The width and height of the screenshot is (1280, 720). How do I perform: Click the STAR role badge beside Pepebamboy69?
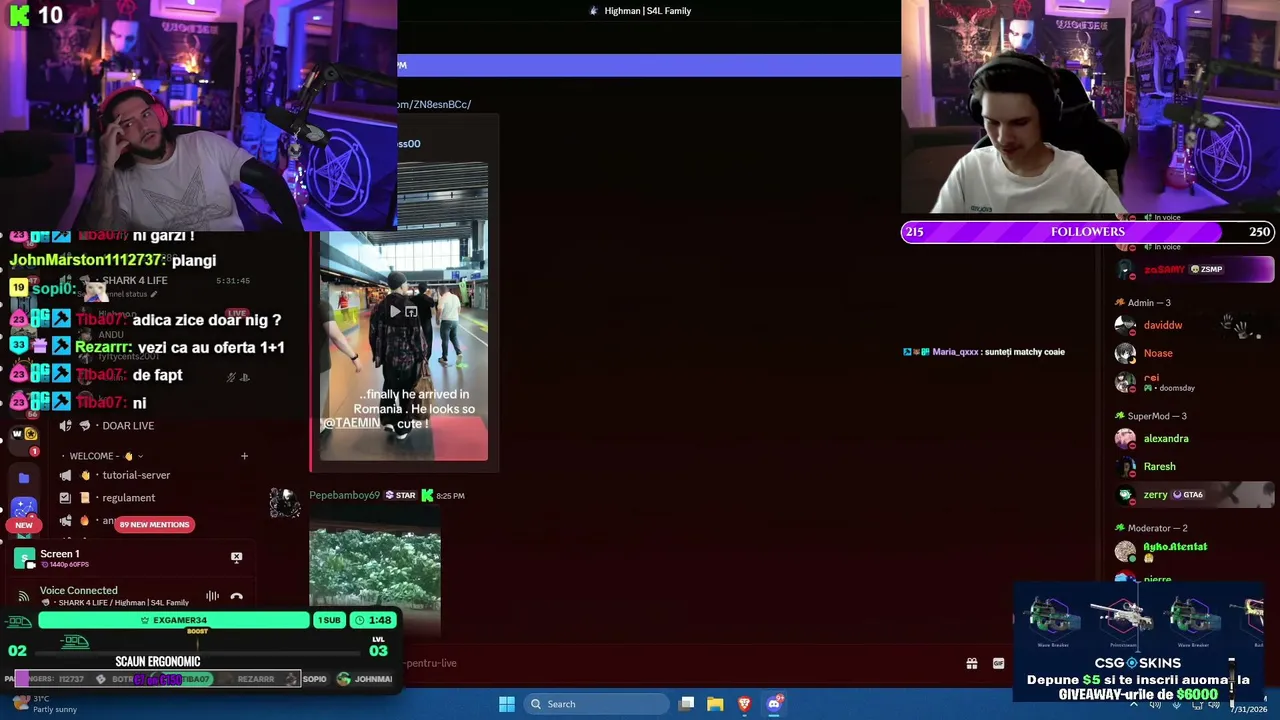point(401,495)
